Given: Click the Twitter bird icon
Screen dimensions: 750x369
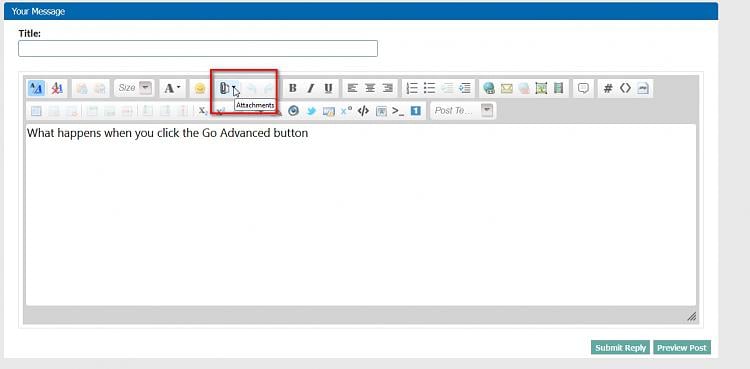Looking at the screenshot, I should [311, 111].
